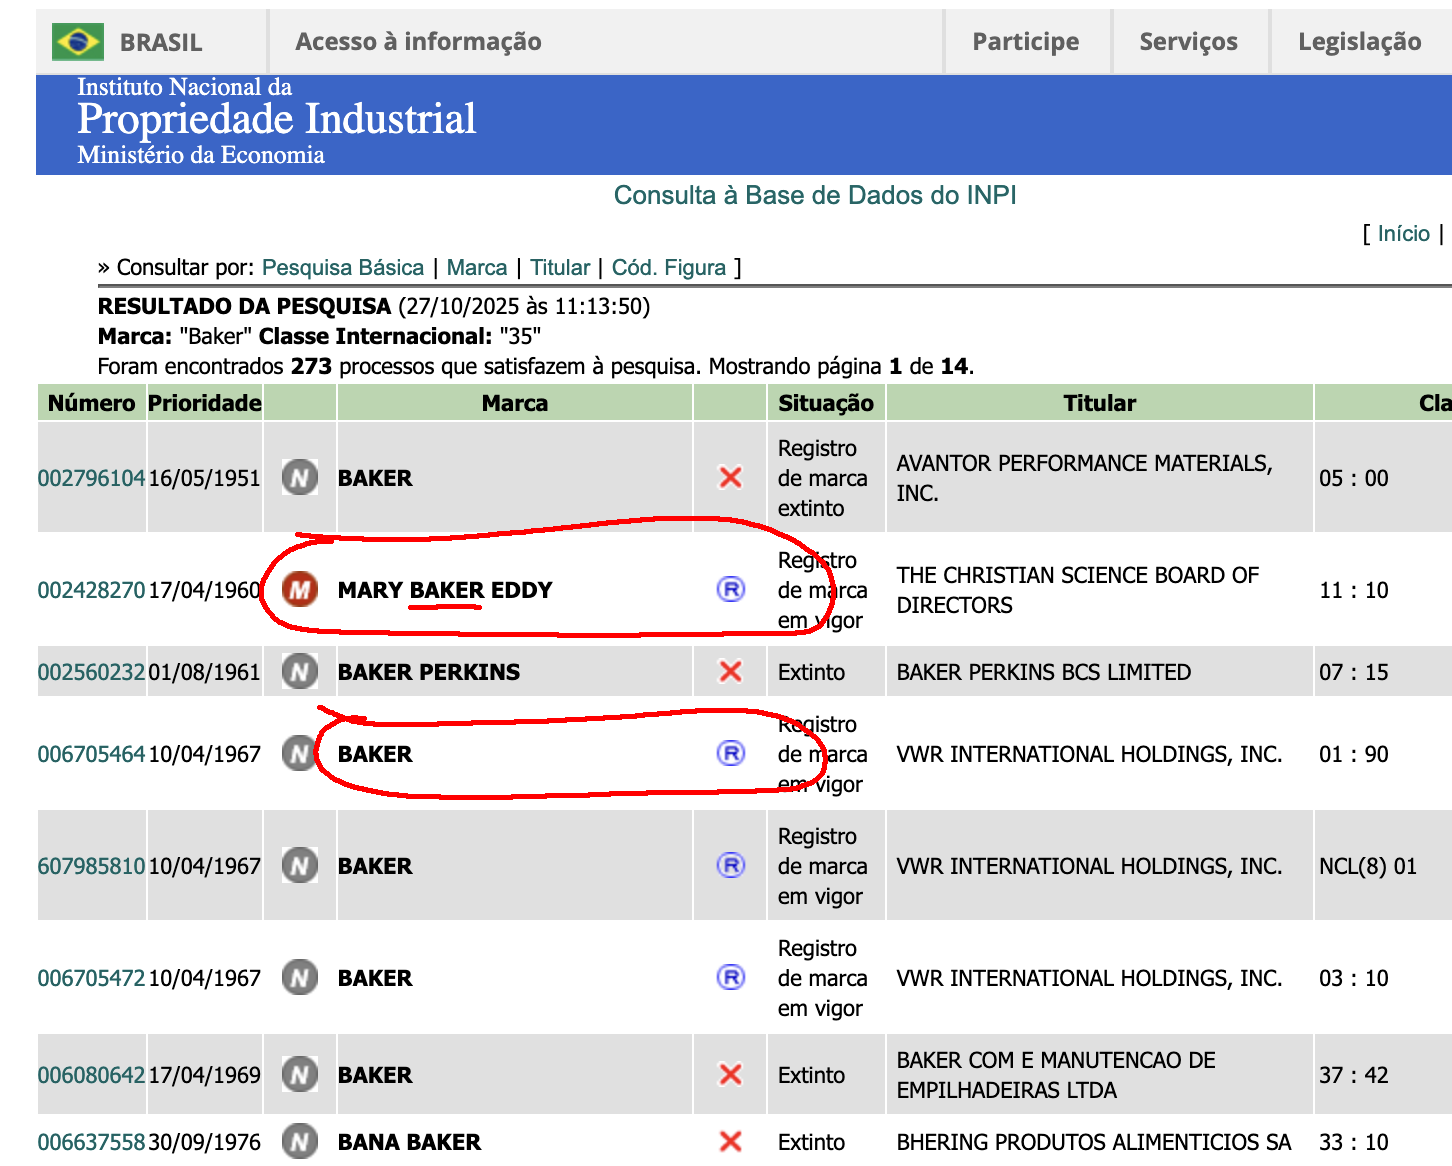Viewport: 1452px width, 1166px height.
Task: Click the Brazil flag icon
Action: pos(77,42)
